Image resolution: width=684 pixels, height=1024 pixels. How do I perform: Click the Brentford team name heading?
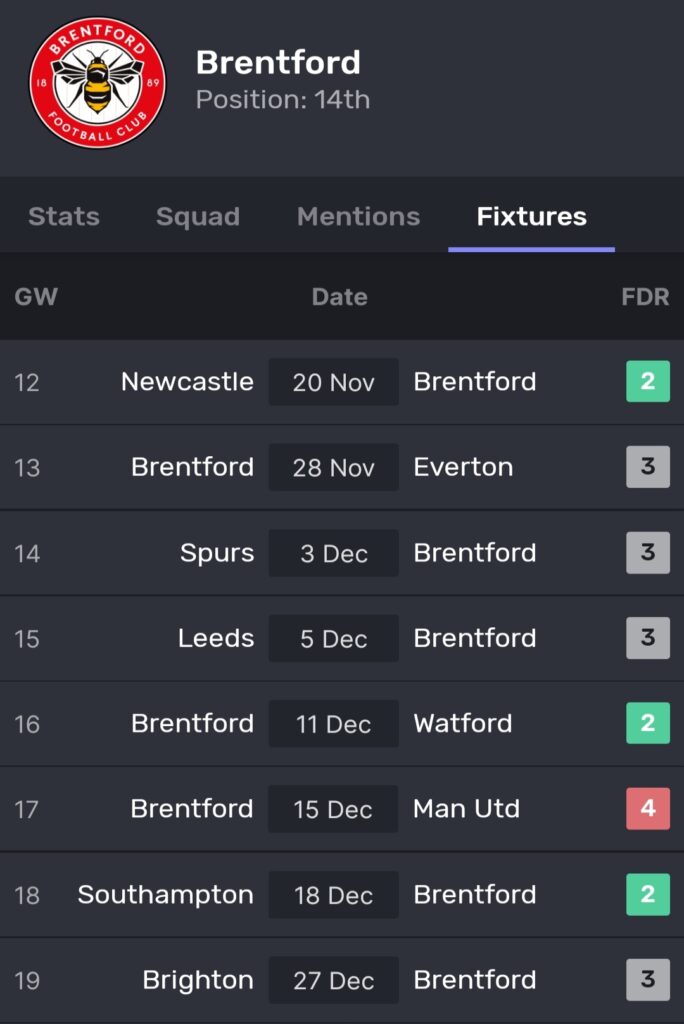click(278, 62)
